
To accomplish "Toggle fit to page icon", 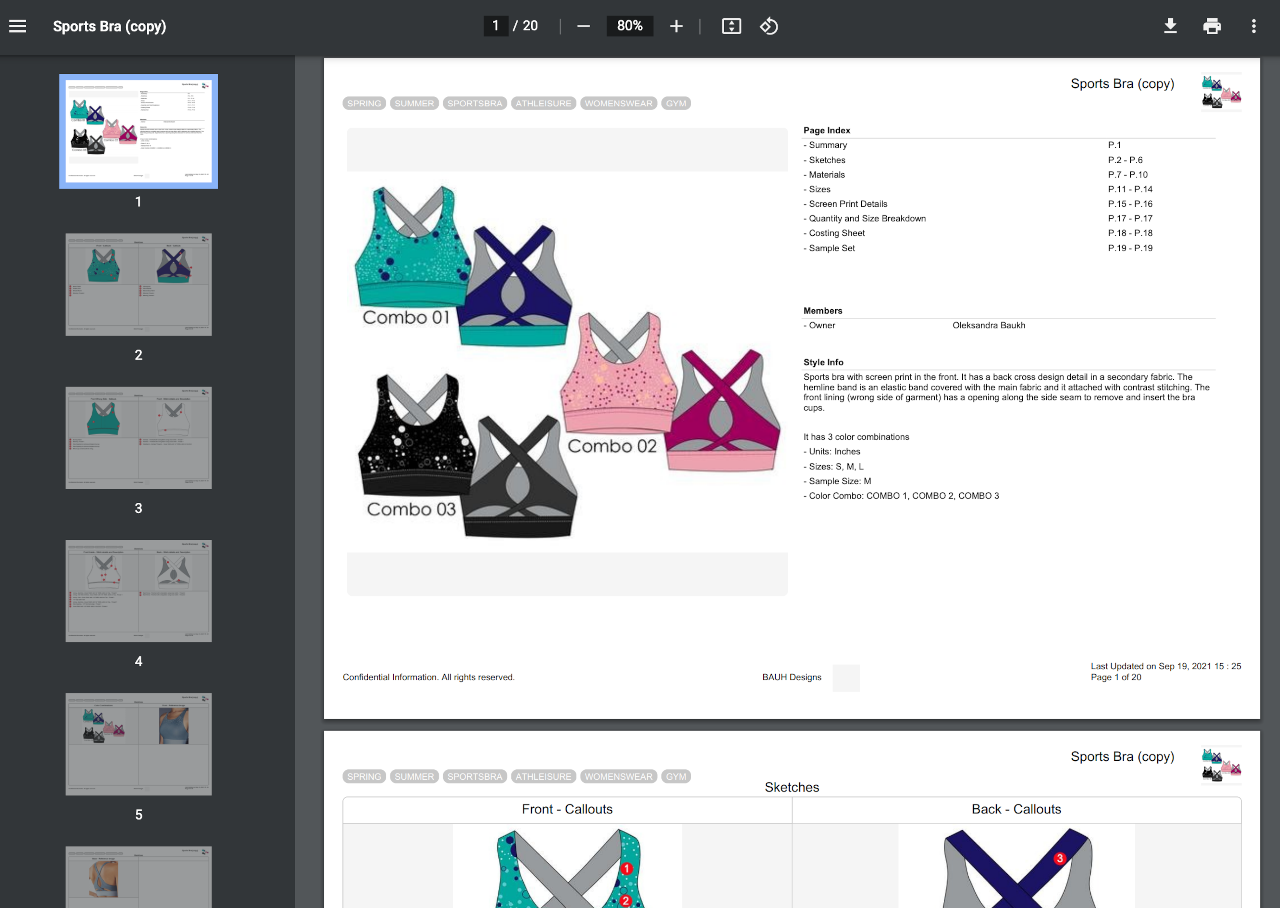I will click(x=731, y=26).
